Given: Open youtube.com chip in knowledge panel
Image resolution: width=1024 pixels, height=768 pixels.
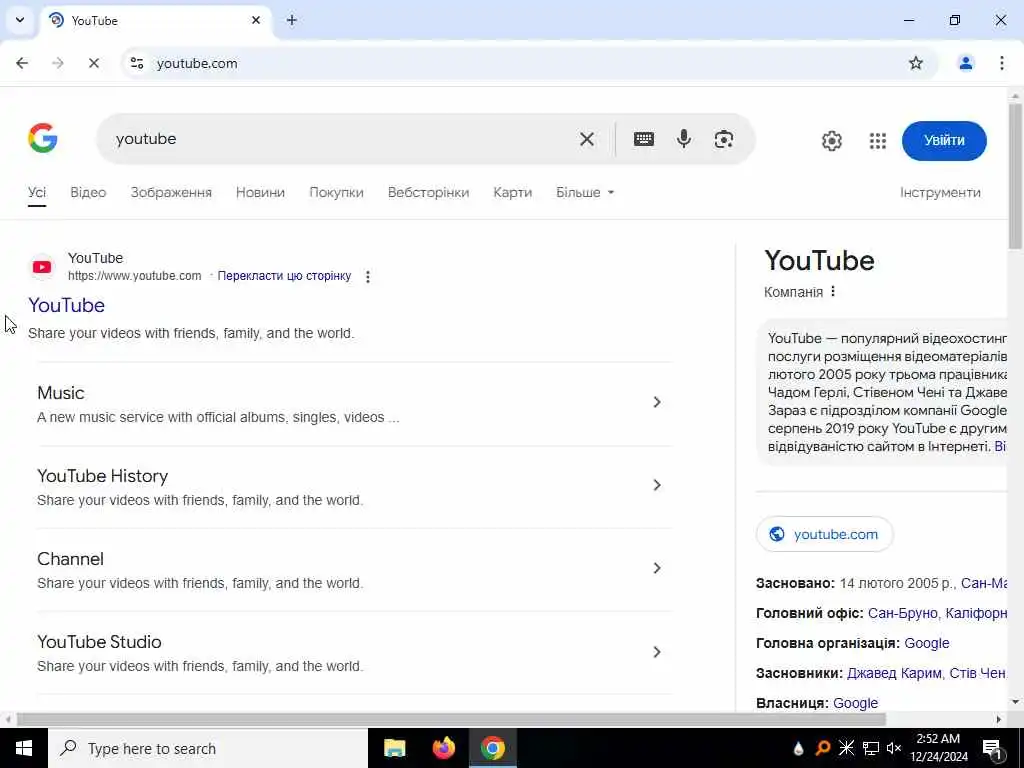Looking at the screenshot, I should click(825, 534).
